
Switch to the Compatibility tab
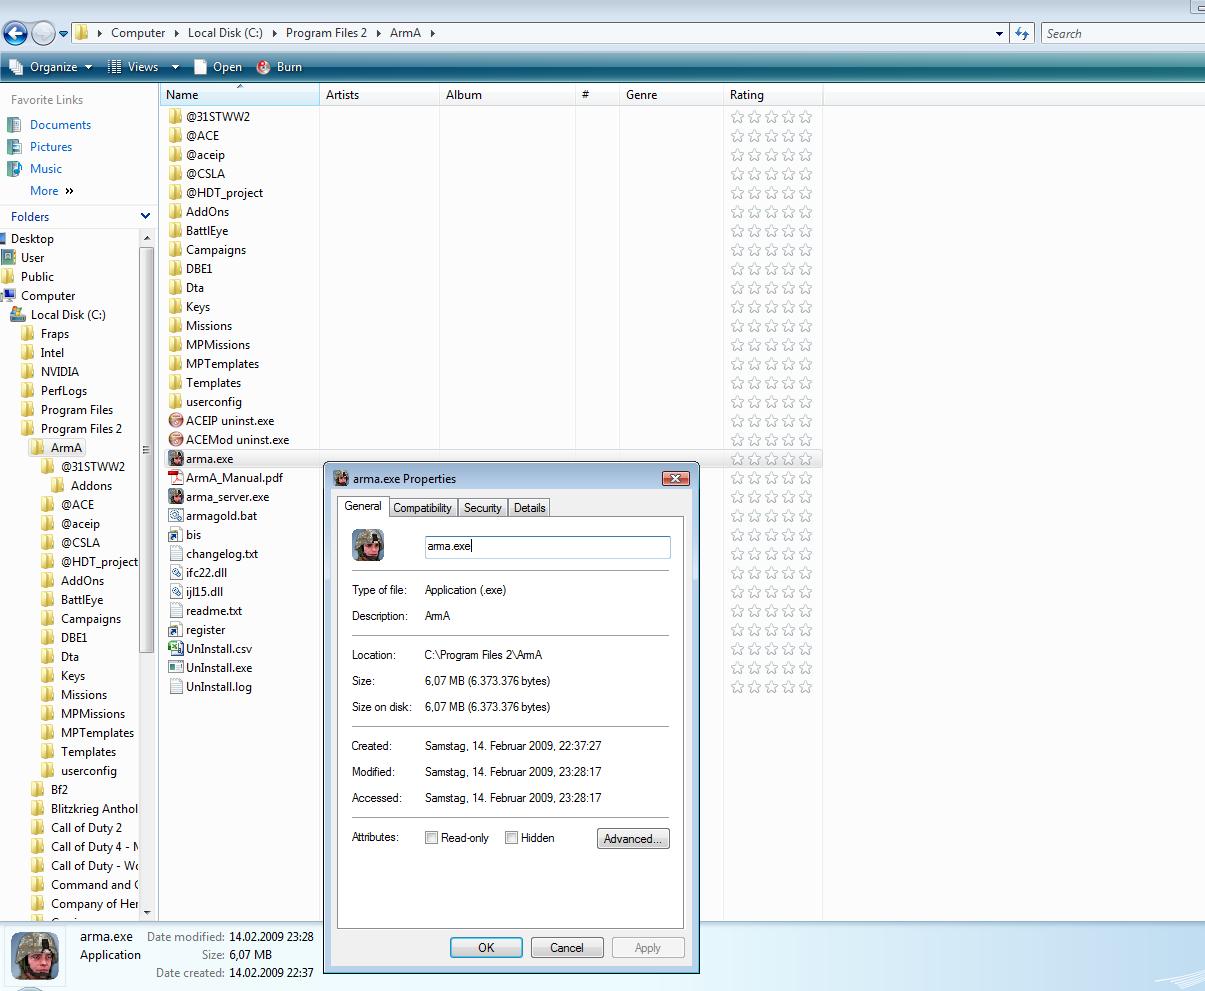(422, 508)
